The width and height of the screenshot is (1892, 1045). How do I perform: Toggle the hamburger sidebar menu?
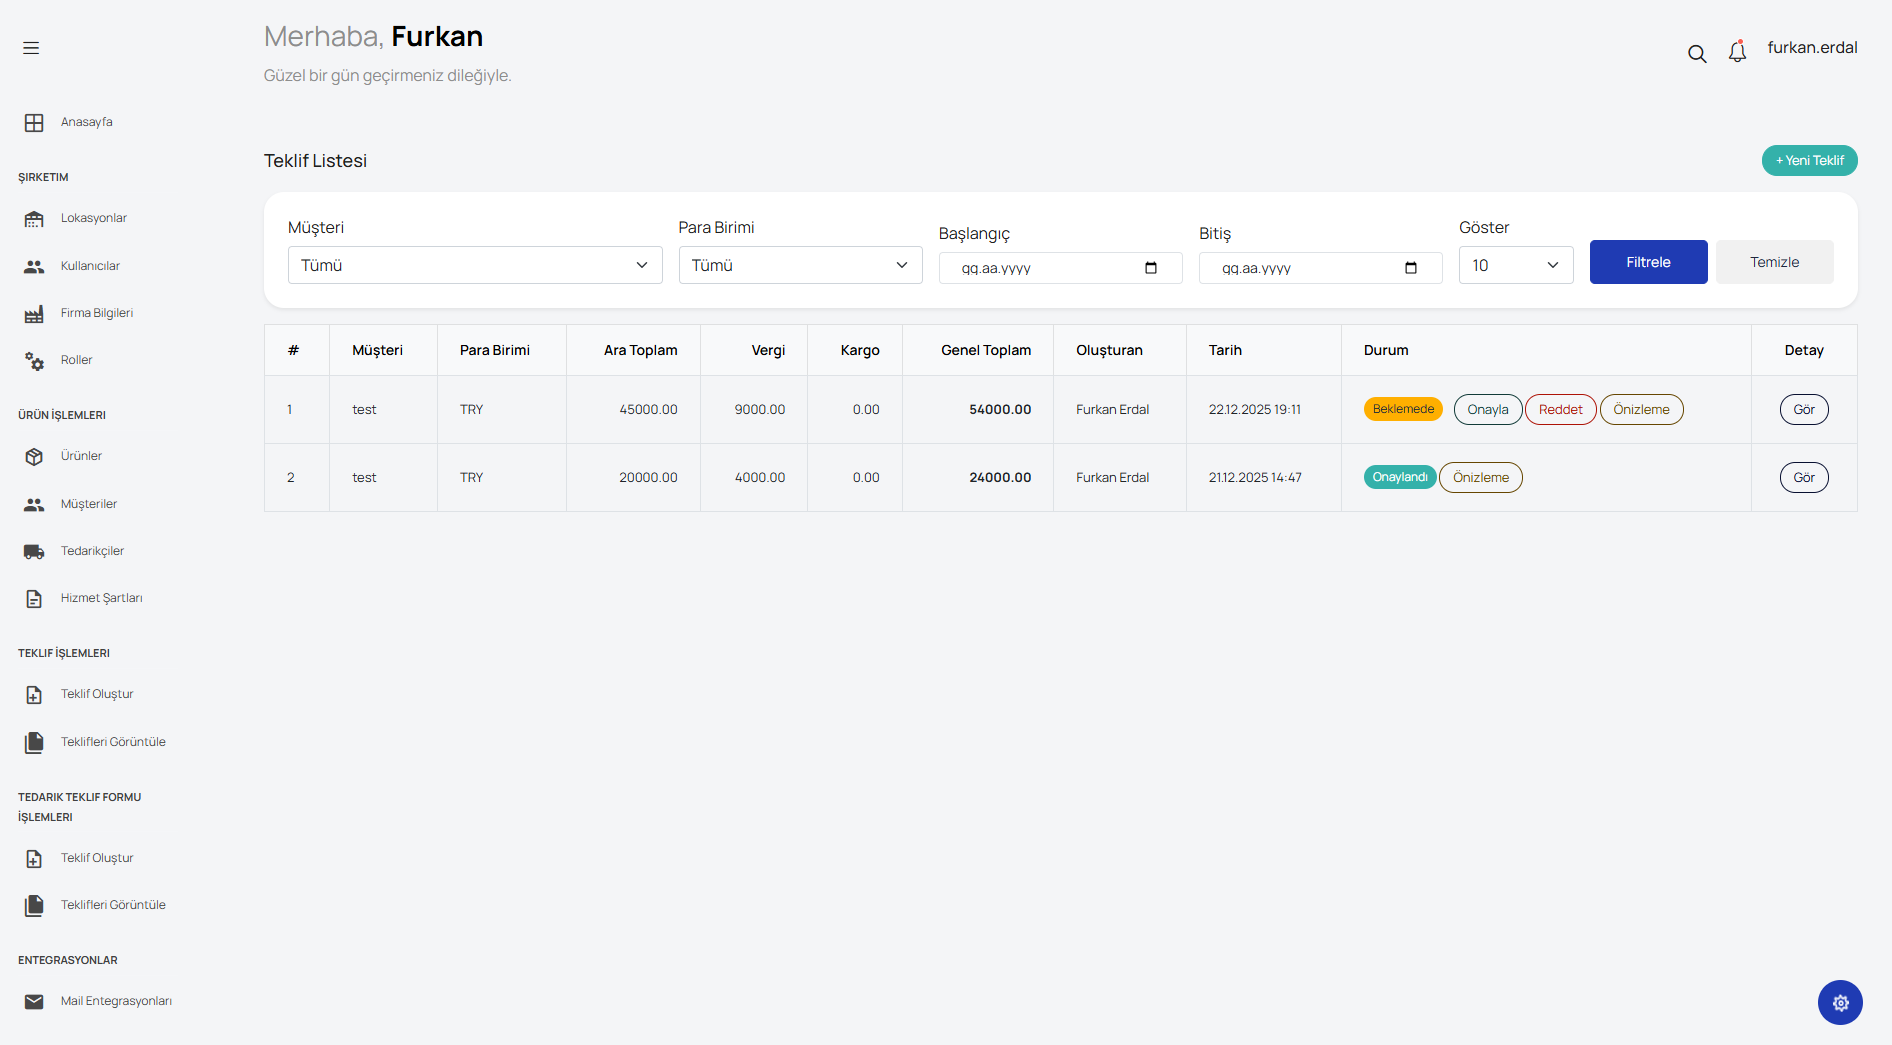coord(31,48)
